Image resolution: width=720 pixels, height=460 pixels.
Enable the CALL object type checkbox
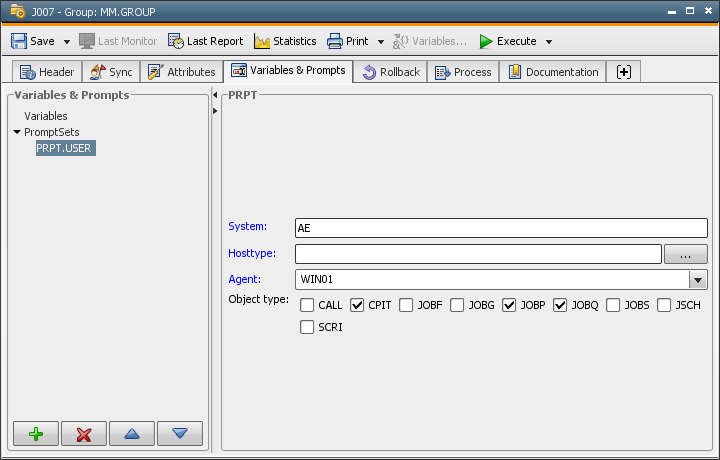[307, 305]
